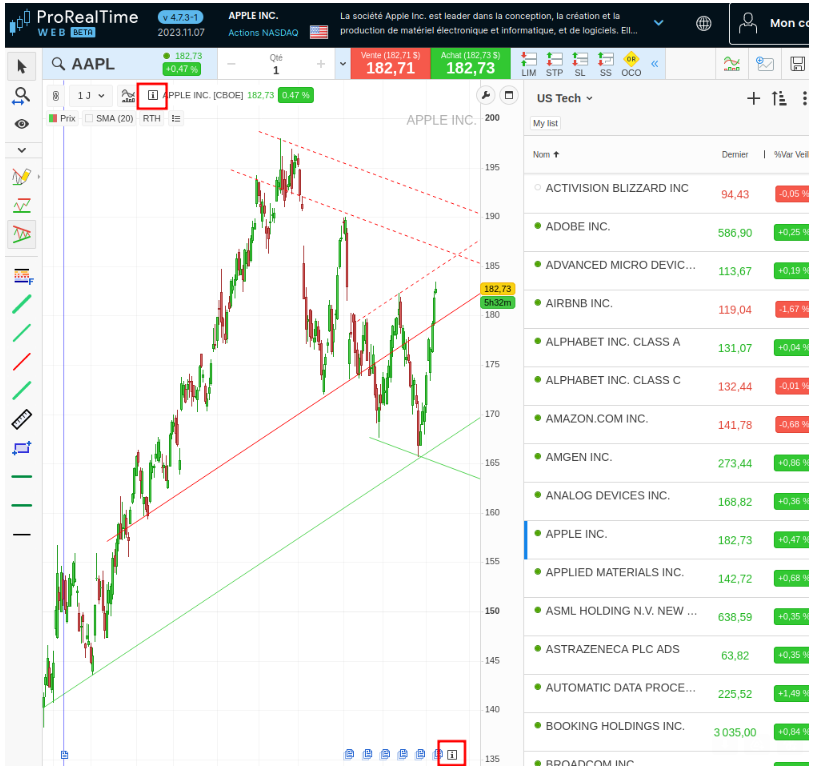Image resolution: width=838 pixels, height=770 pixels.
Task: Open the chart indicators icon beside timeframe
Action: 128,96
